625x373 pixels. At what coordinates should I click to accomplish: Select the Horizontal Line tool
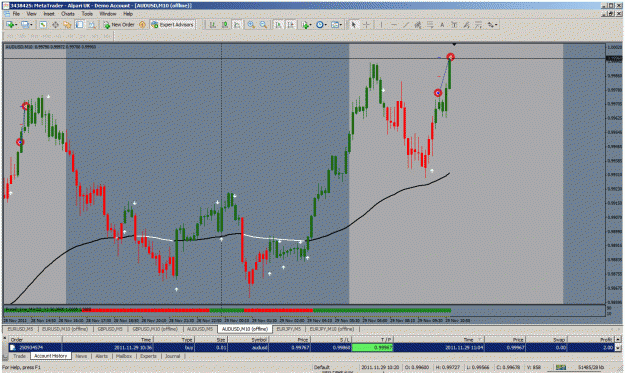[x=394, y=25]
